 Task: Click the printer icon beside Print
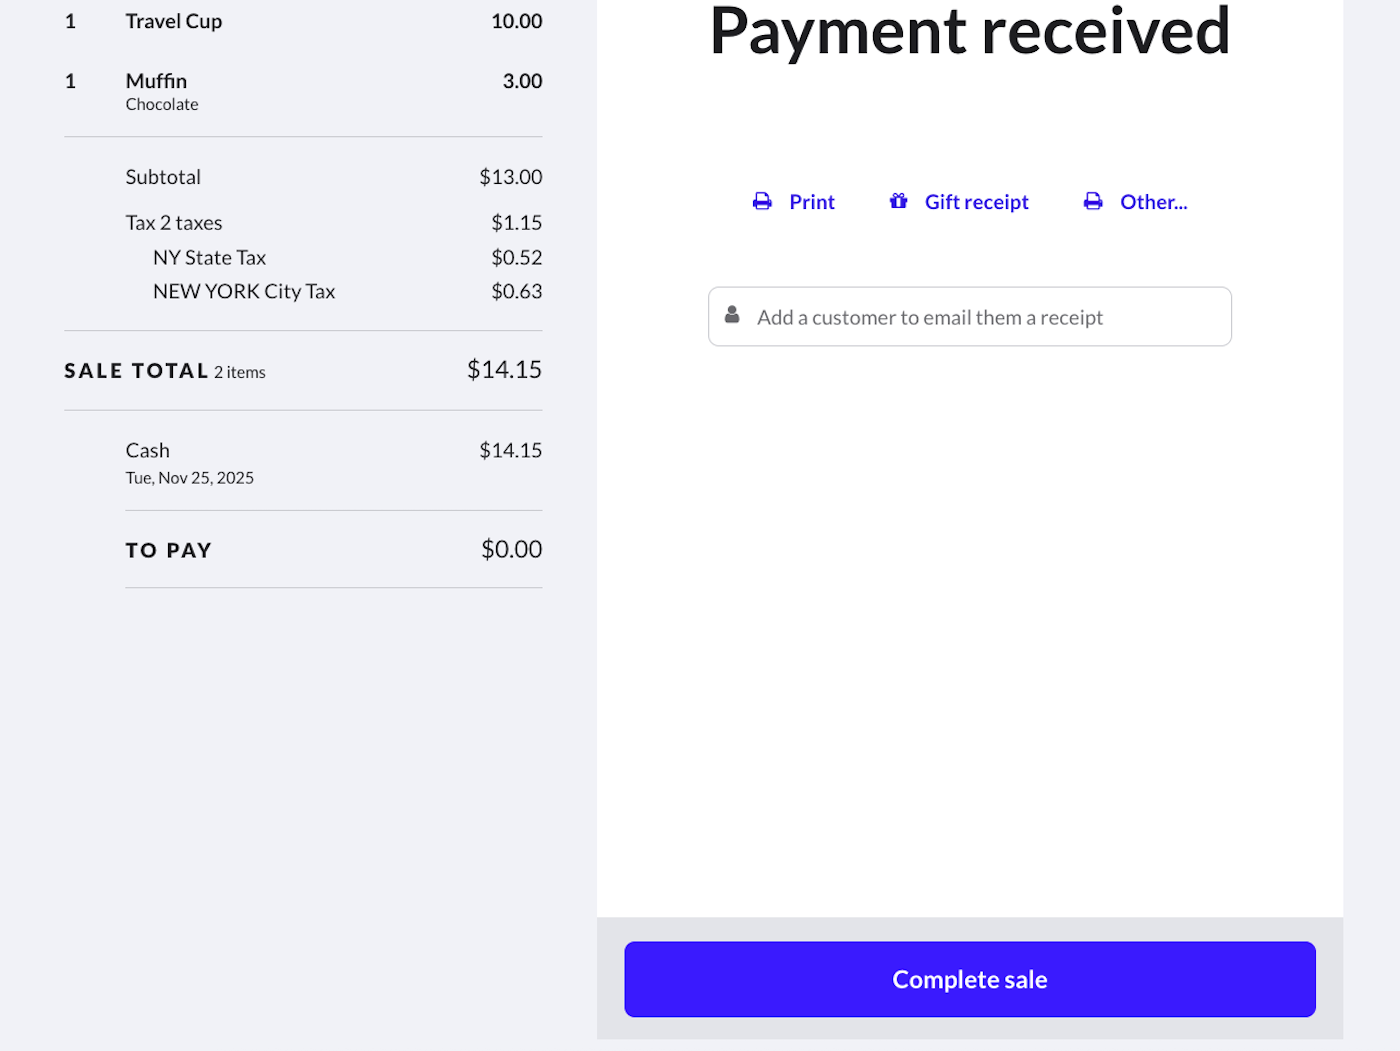point(762,202)
